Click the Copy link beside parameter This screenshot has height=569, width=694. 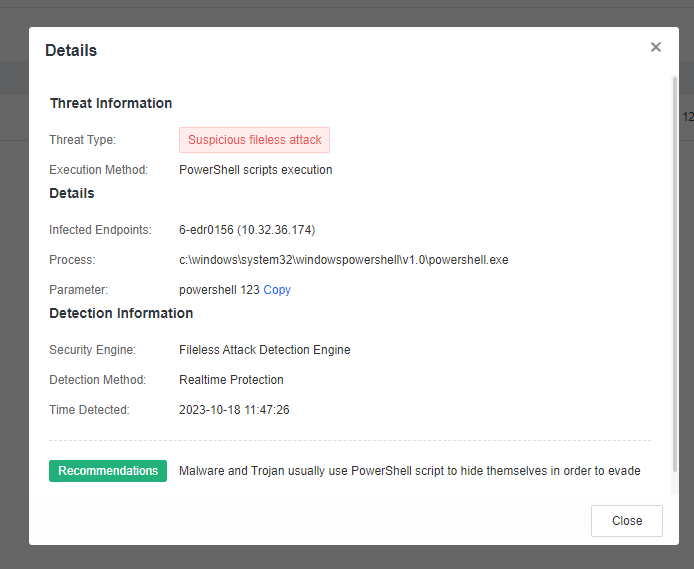tap(277, 290)
